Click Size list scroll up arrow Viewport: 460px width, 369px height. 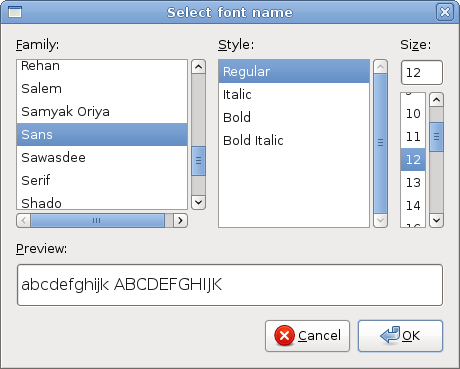pyautogui.click(x=436, y=100)
